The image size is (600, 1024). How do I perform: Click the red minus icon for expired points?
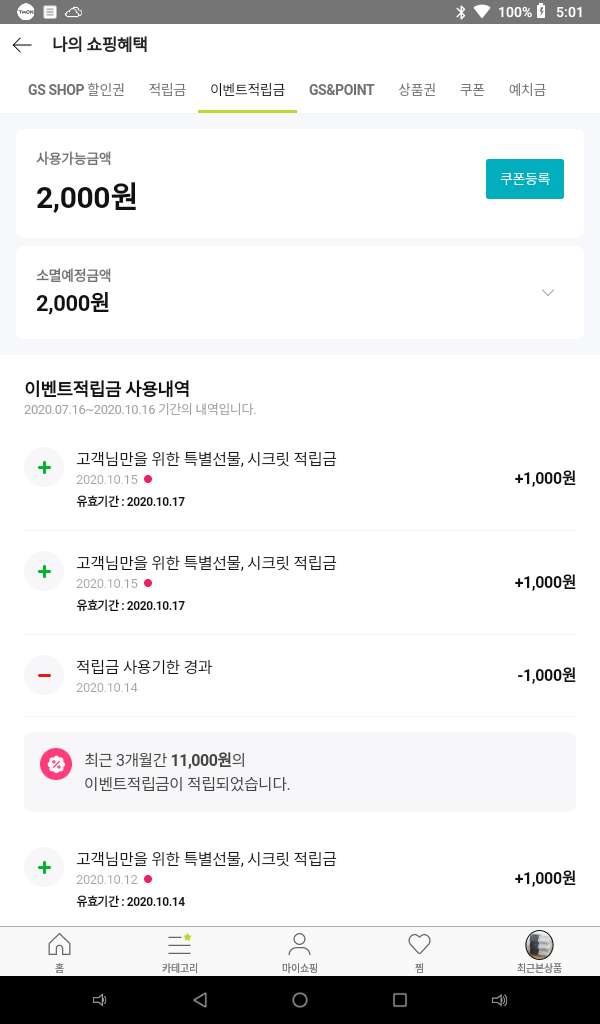pos(44,675)
